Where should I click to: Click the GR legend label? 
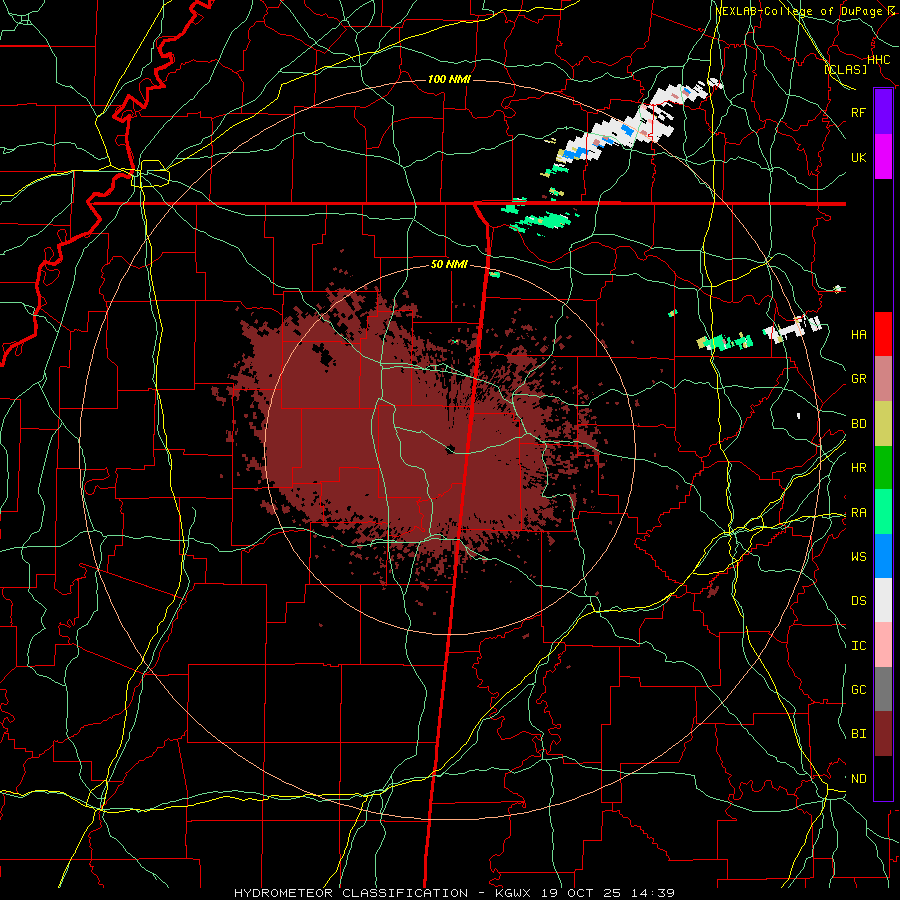(x=859, y=379)
